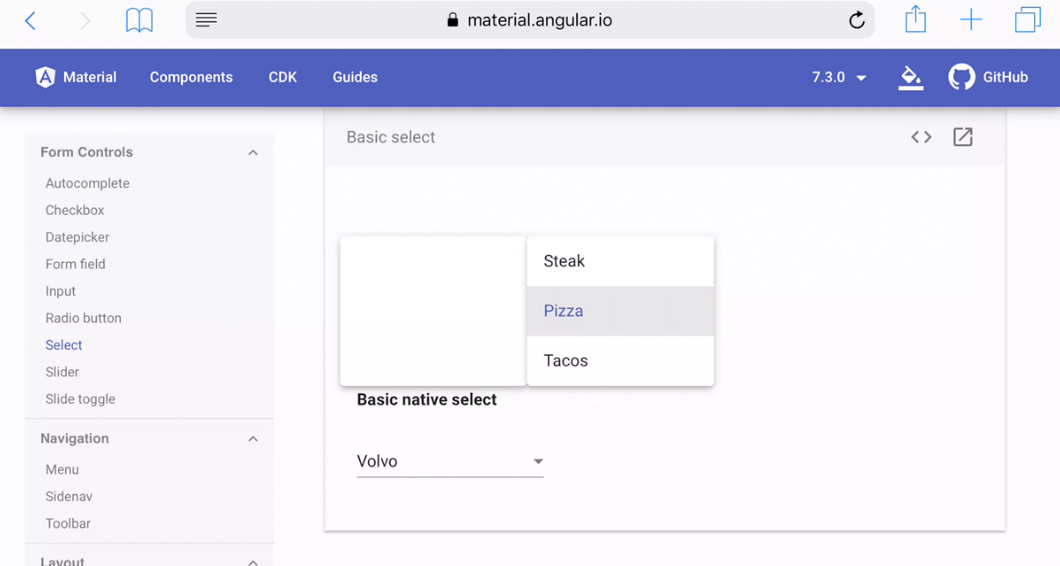Open Toolbar in sidebar
This screenshot has height=566, width=1060.
(68, 523)
